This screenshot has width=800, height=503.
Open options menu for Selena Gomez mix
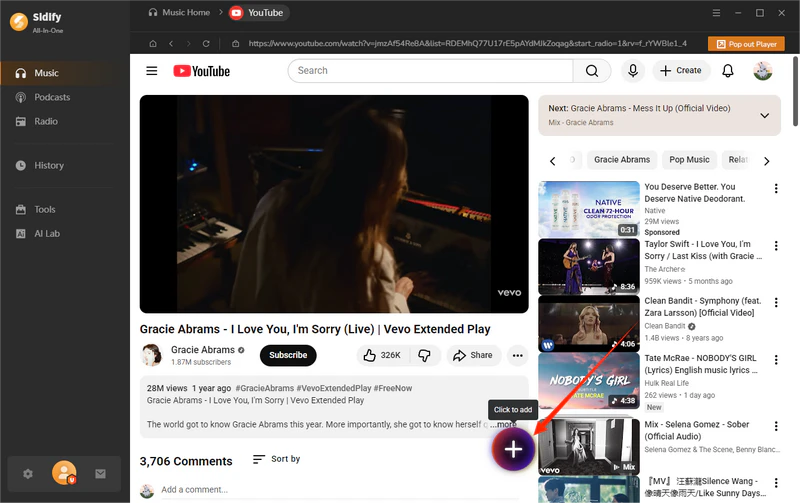[776, 426]
